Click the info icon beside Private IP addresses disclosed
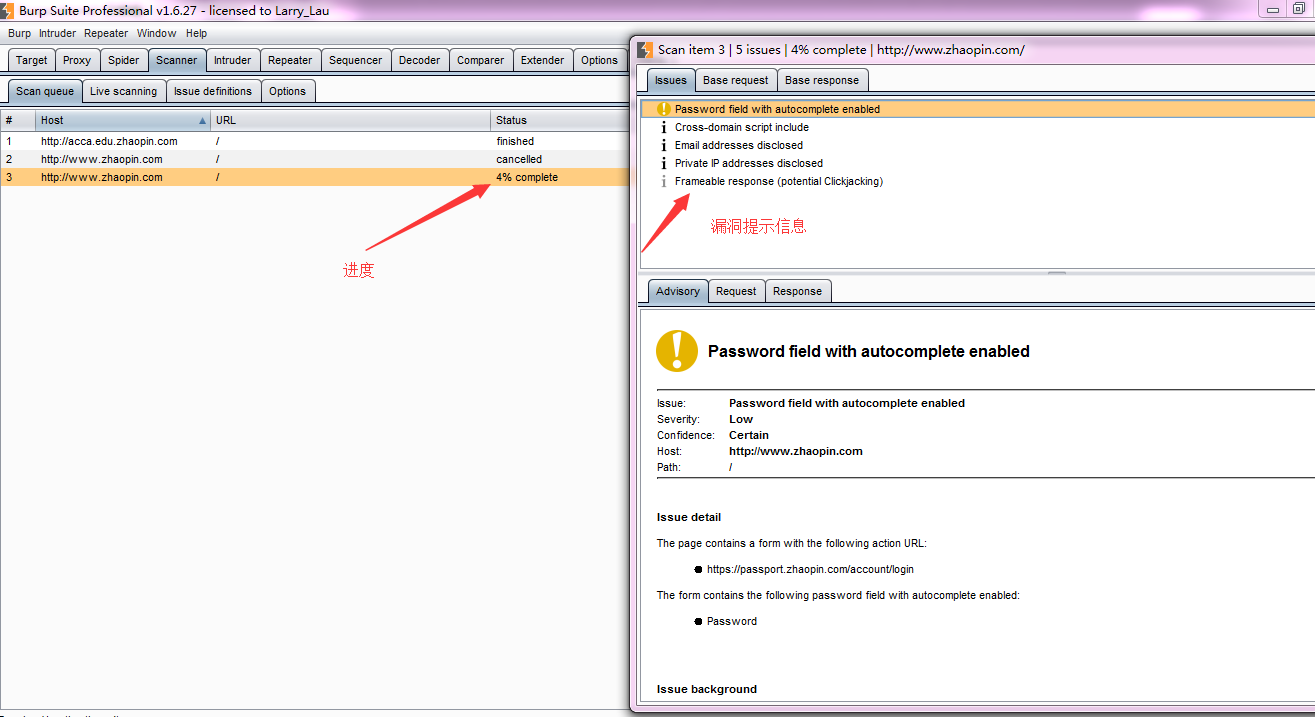The image size is (1315, 717). 664,163
